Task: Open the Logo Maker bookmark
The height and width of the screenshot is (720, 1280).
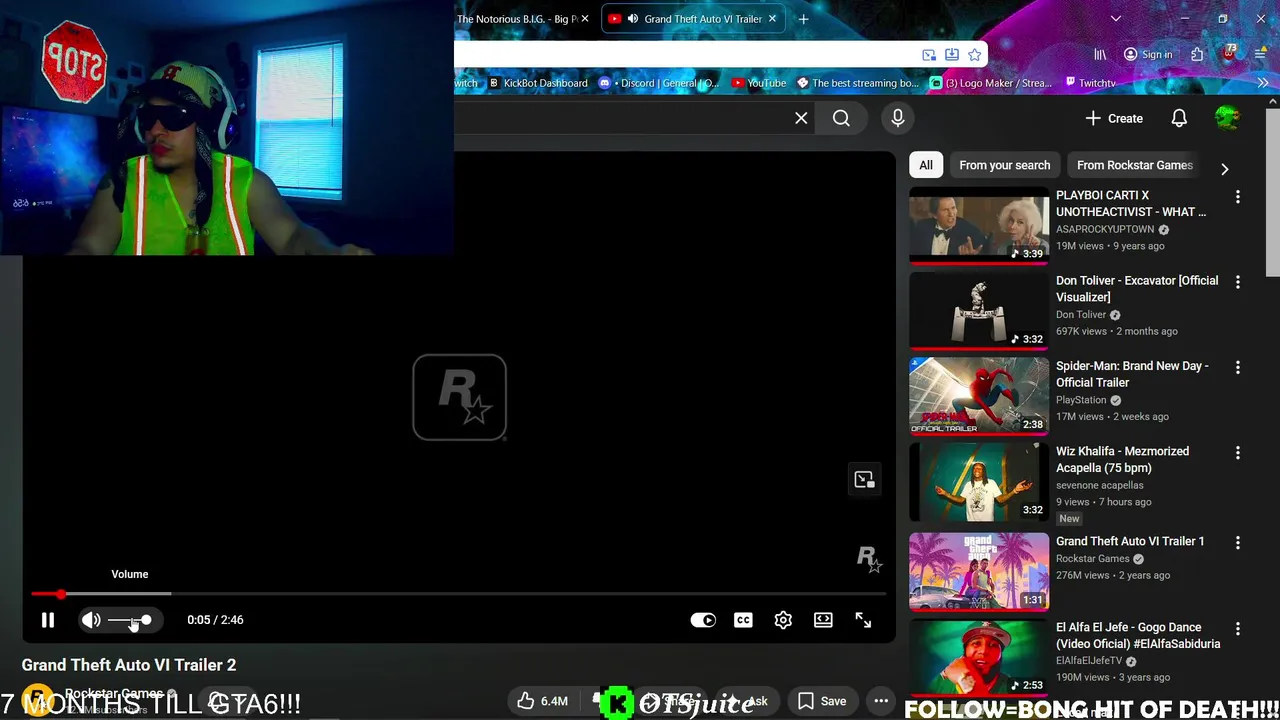Action: click(991, 83)
